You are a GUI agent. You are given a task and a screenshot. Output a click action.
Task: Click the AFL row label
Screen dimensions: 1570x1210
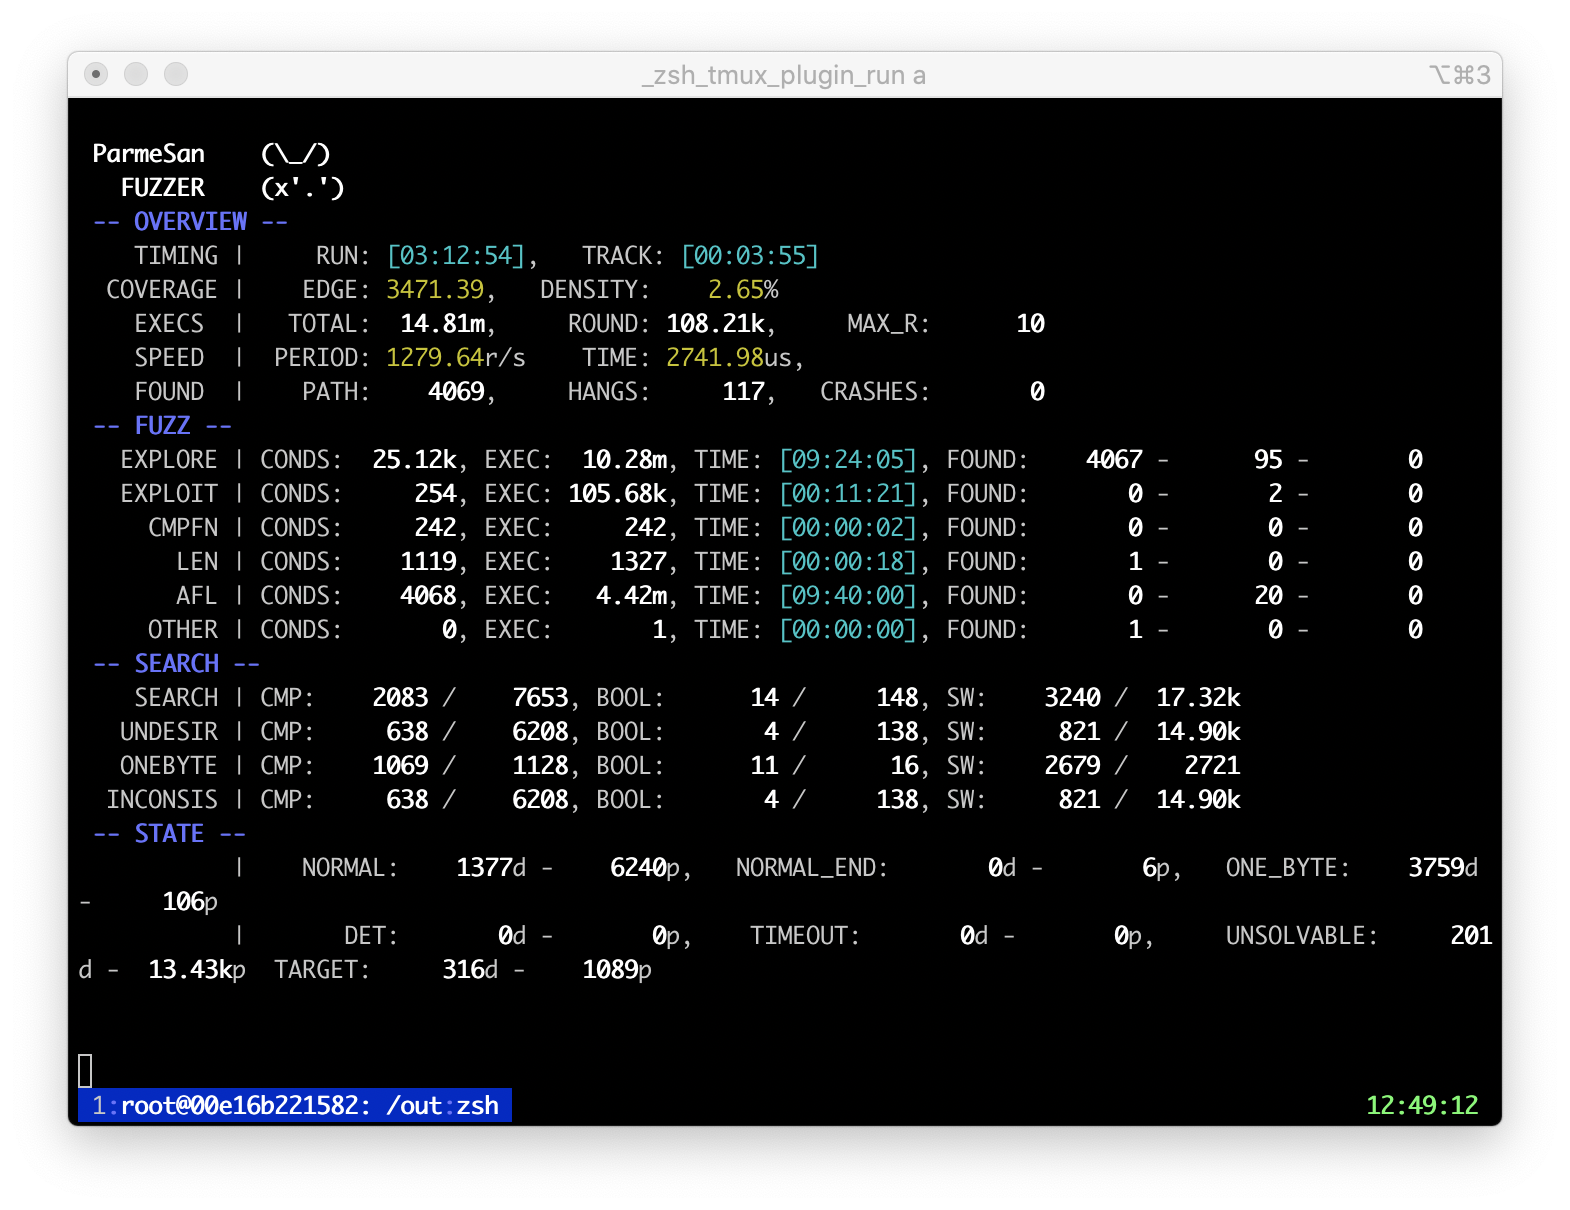click(197, 596)
